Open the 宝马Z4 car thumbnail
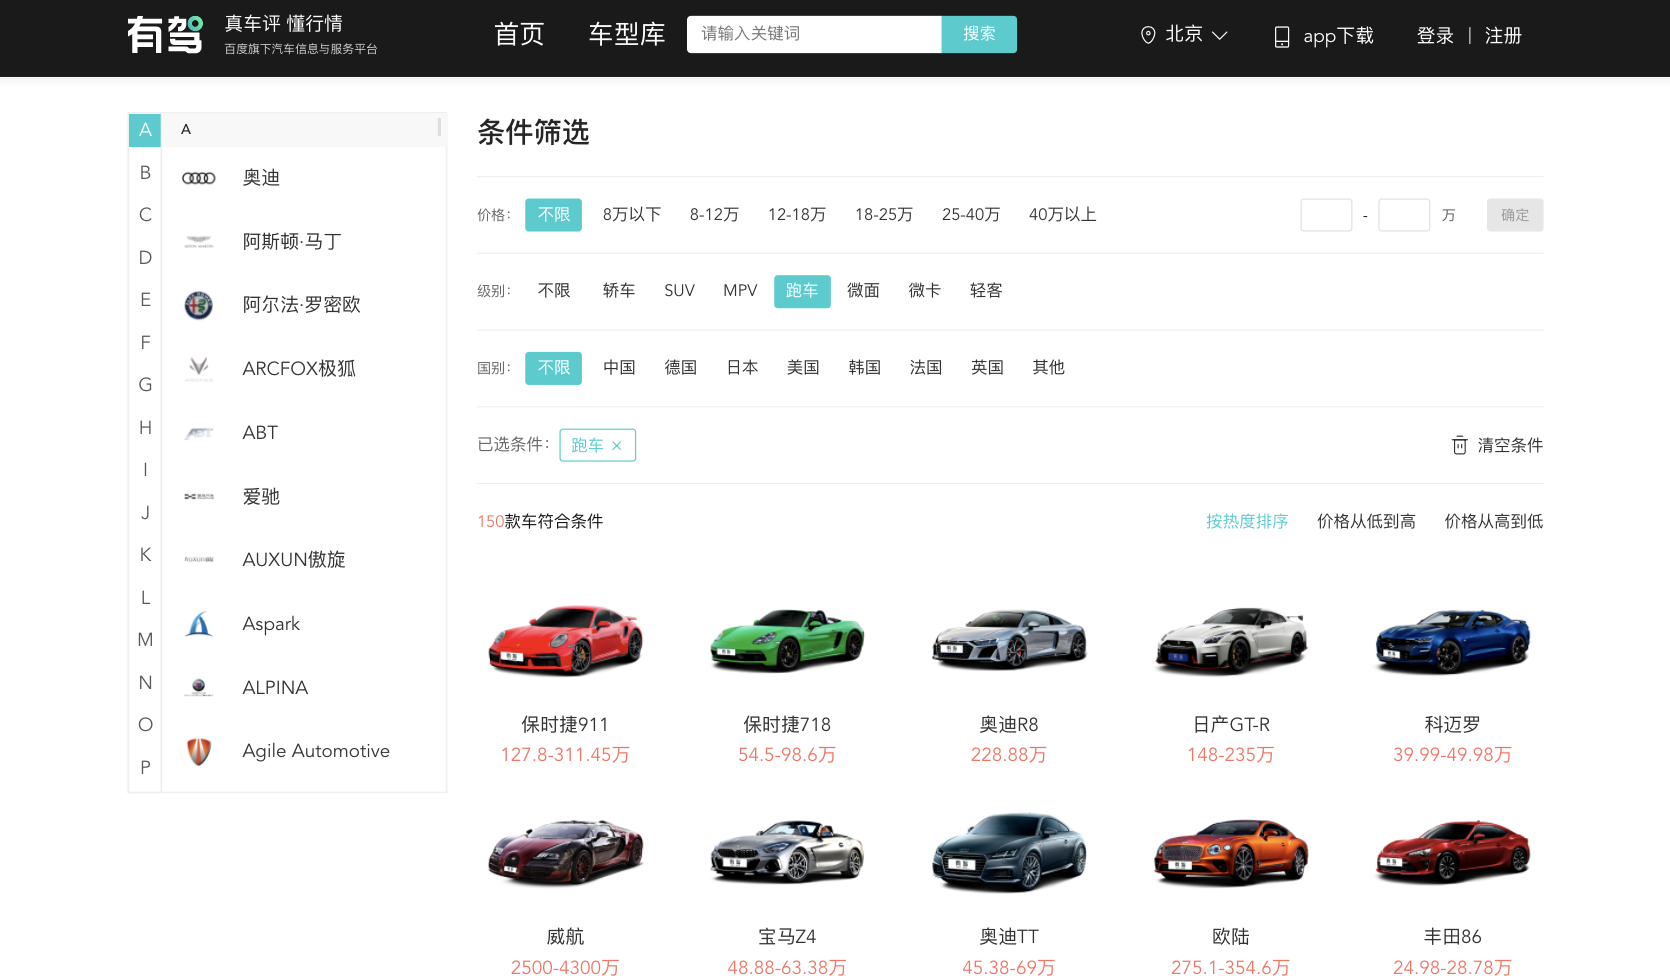This screenshot has height=976, width=1670. [787, 852]
